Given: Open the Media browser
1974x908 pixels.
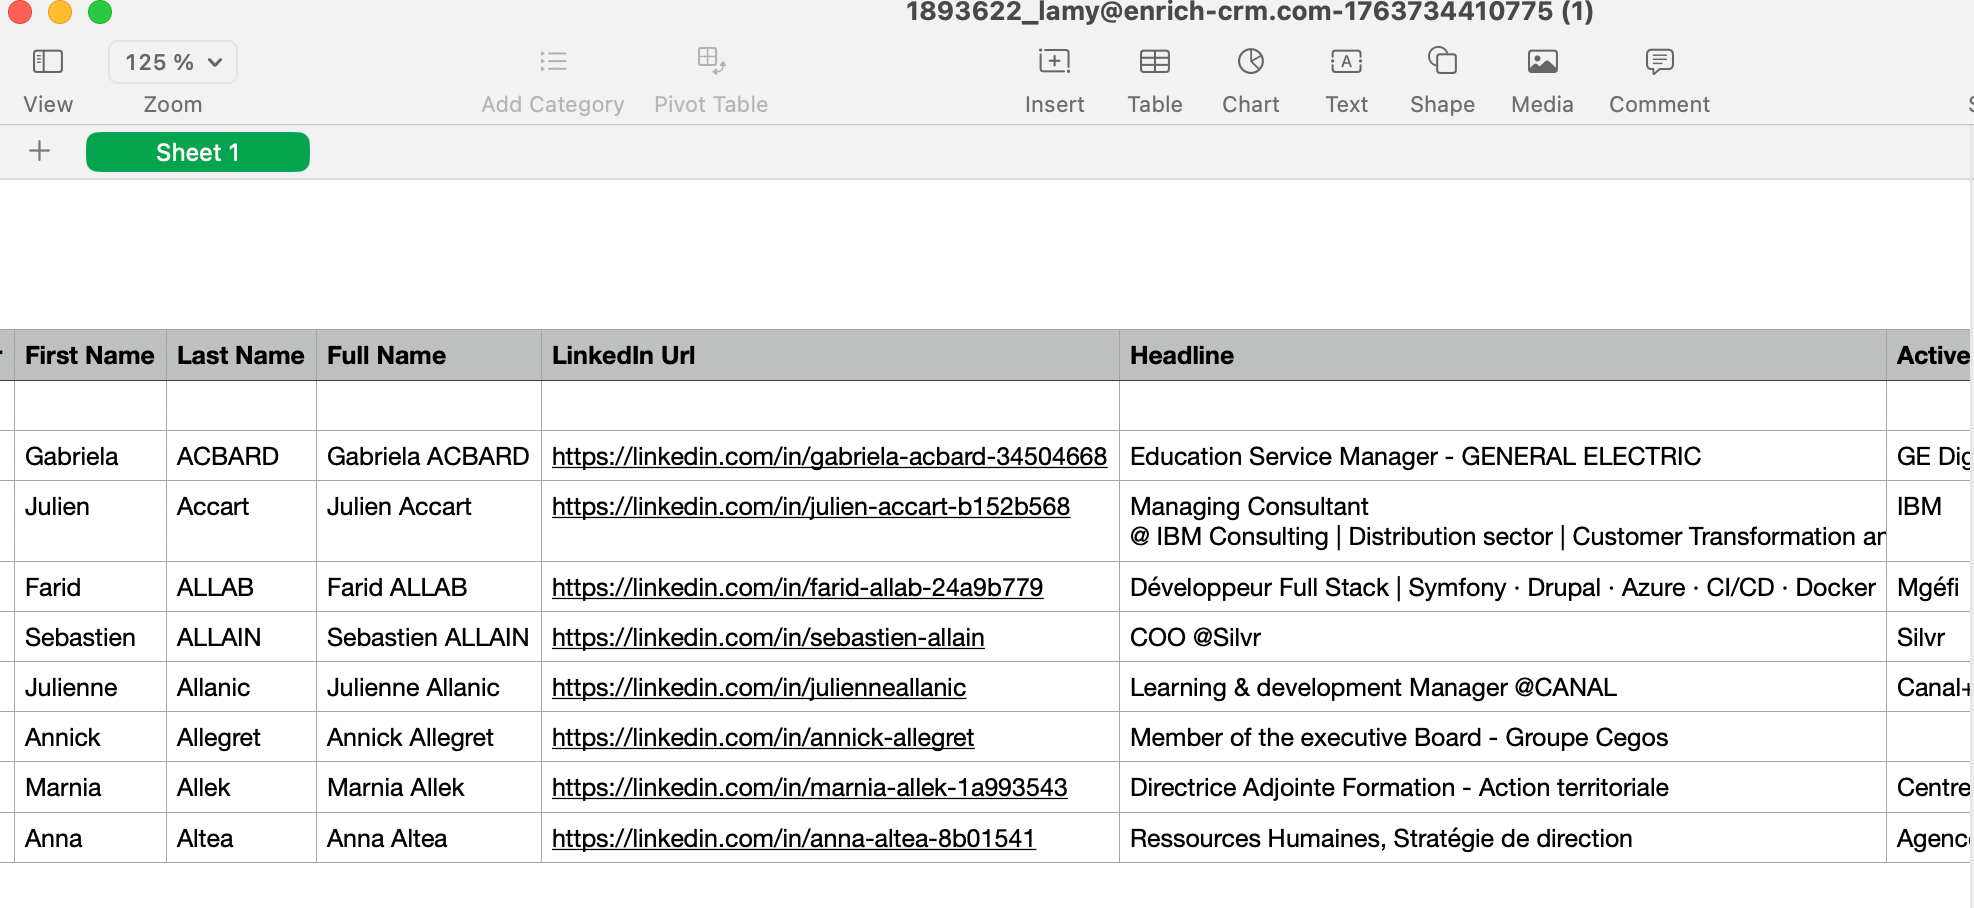Looking at the screenshot, I should point(1540,61).
